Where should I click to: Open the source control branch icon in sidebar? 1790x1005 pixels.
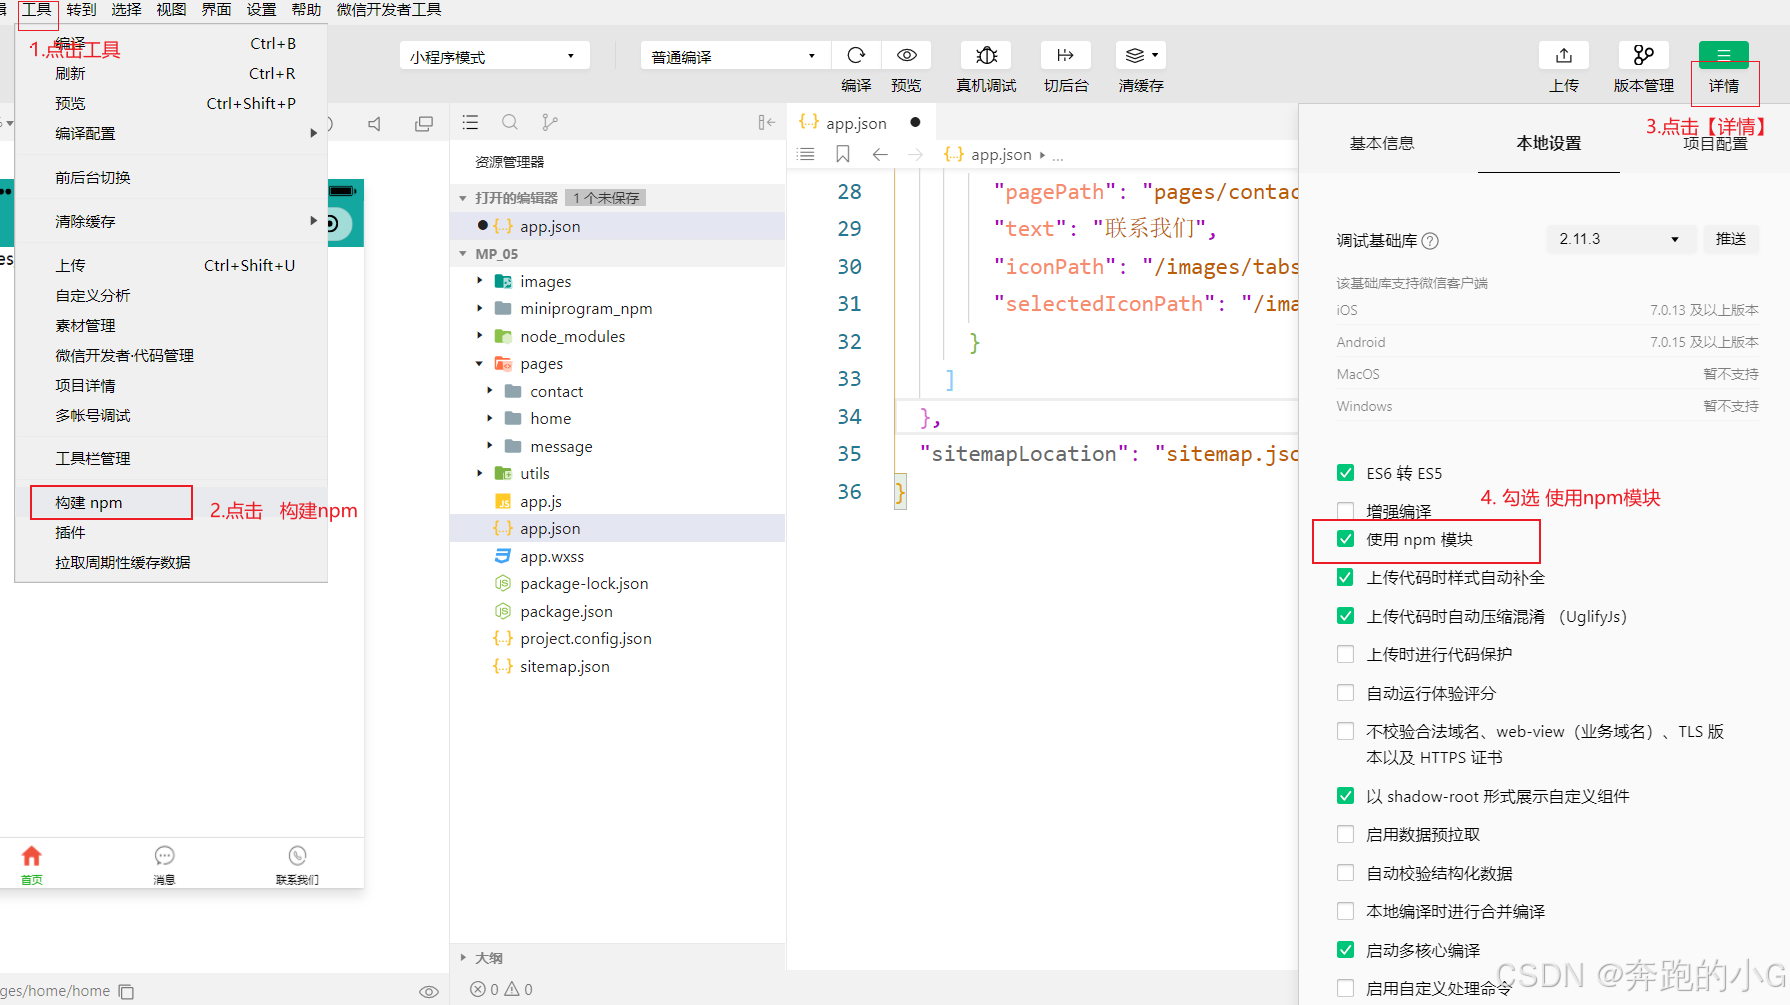(x=549, y=123)
